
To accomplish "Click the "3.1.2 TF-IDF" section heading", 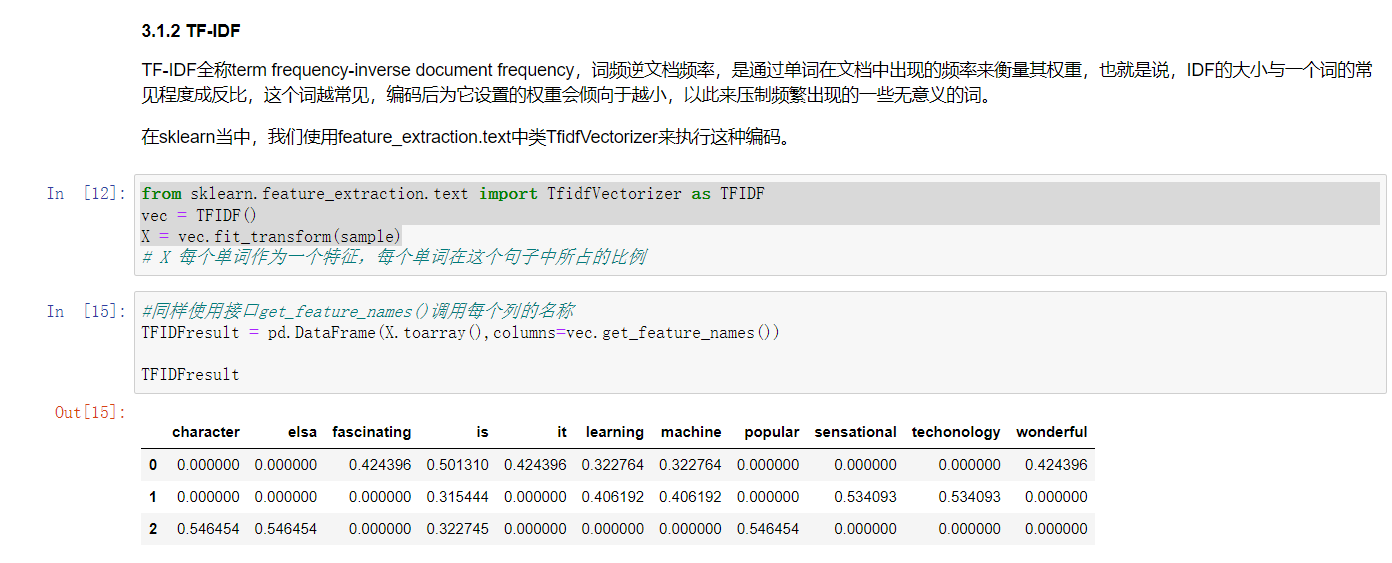I will 192,32.
